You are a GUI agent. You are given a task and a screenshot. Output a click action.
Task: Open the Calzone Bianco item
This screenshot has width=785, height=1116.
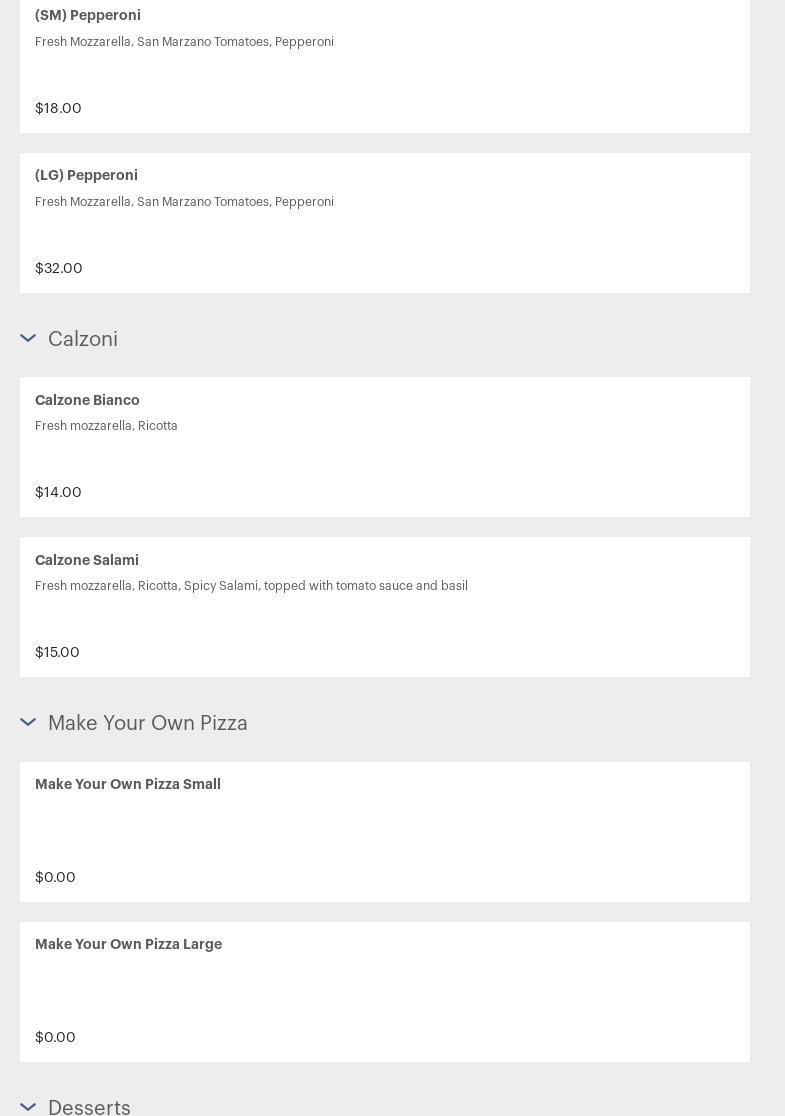87,400
